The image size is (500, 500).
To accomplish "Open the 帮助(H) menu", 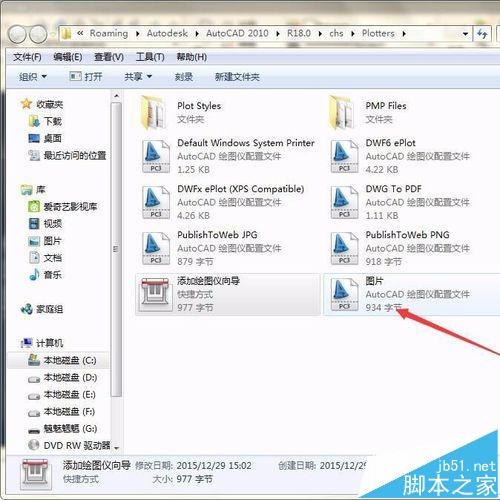I will (192, 57).
